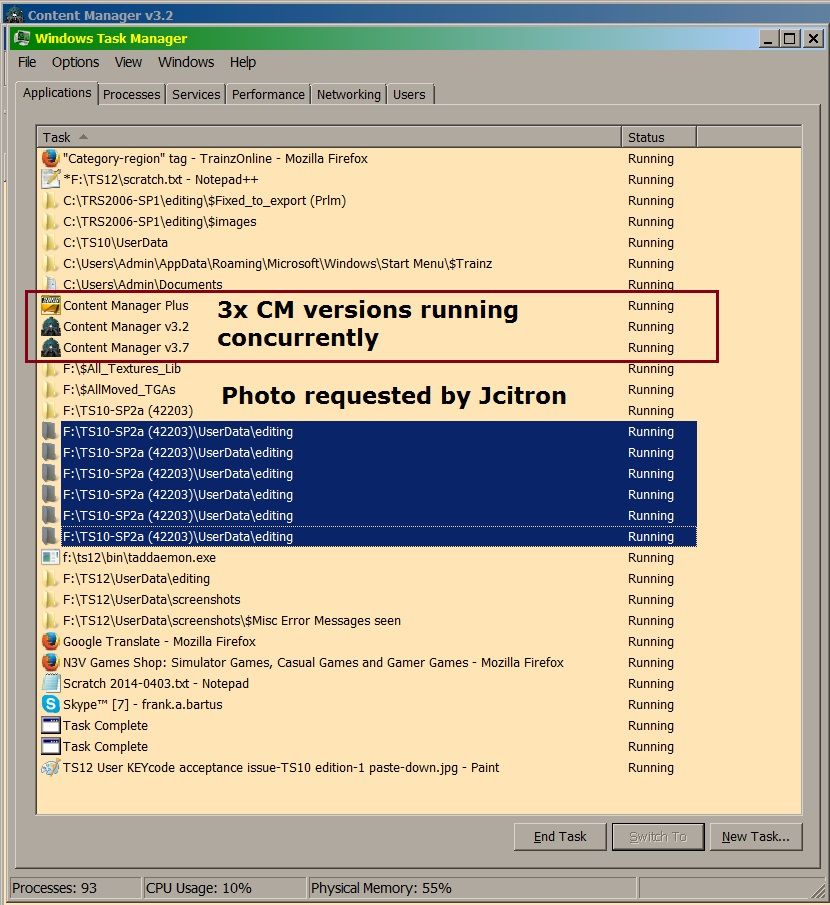This screenshot has height=905, width=830.
Task: Click folder icon for TRS2006-SP1\editing\$images
Action: point(51,221)
